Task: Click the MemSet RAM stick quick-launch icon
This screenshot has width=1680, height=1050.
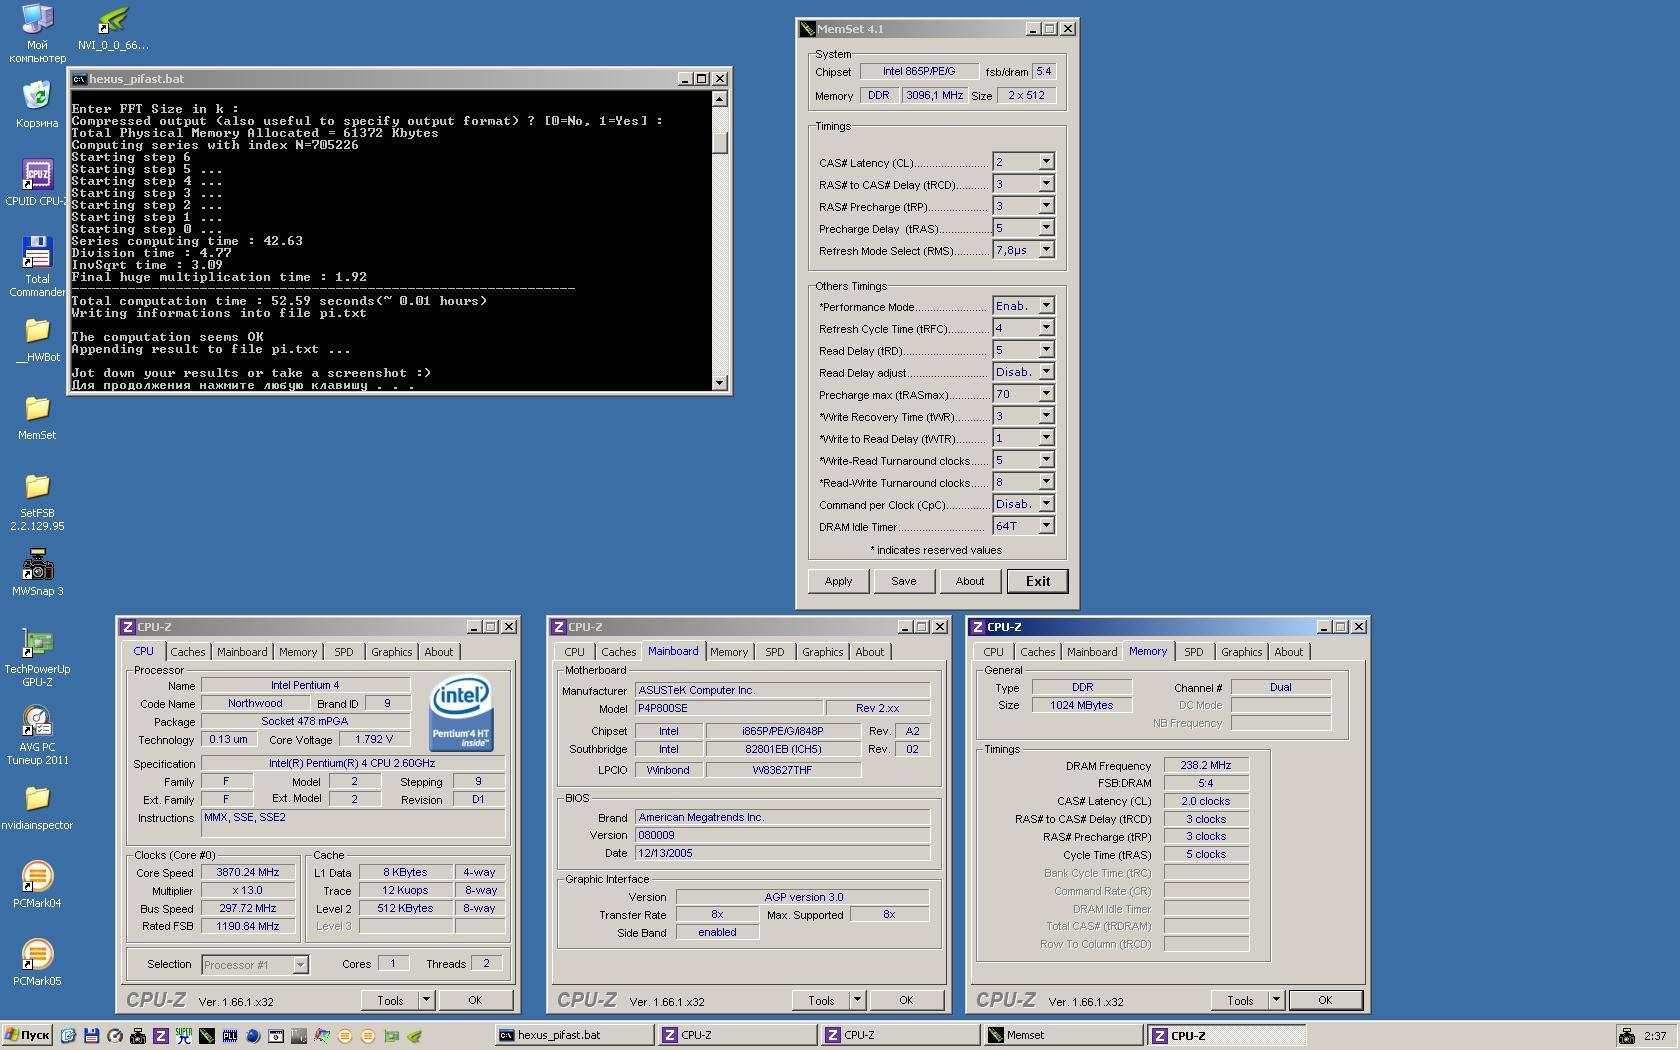Action: (x=207, y=1036)
